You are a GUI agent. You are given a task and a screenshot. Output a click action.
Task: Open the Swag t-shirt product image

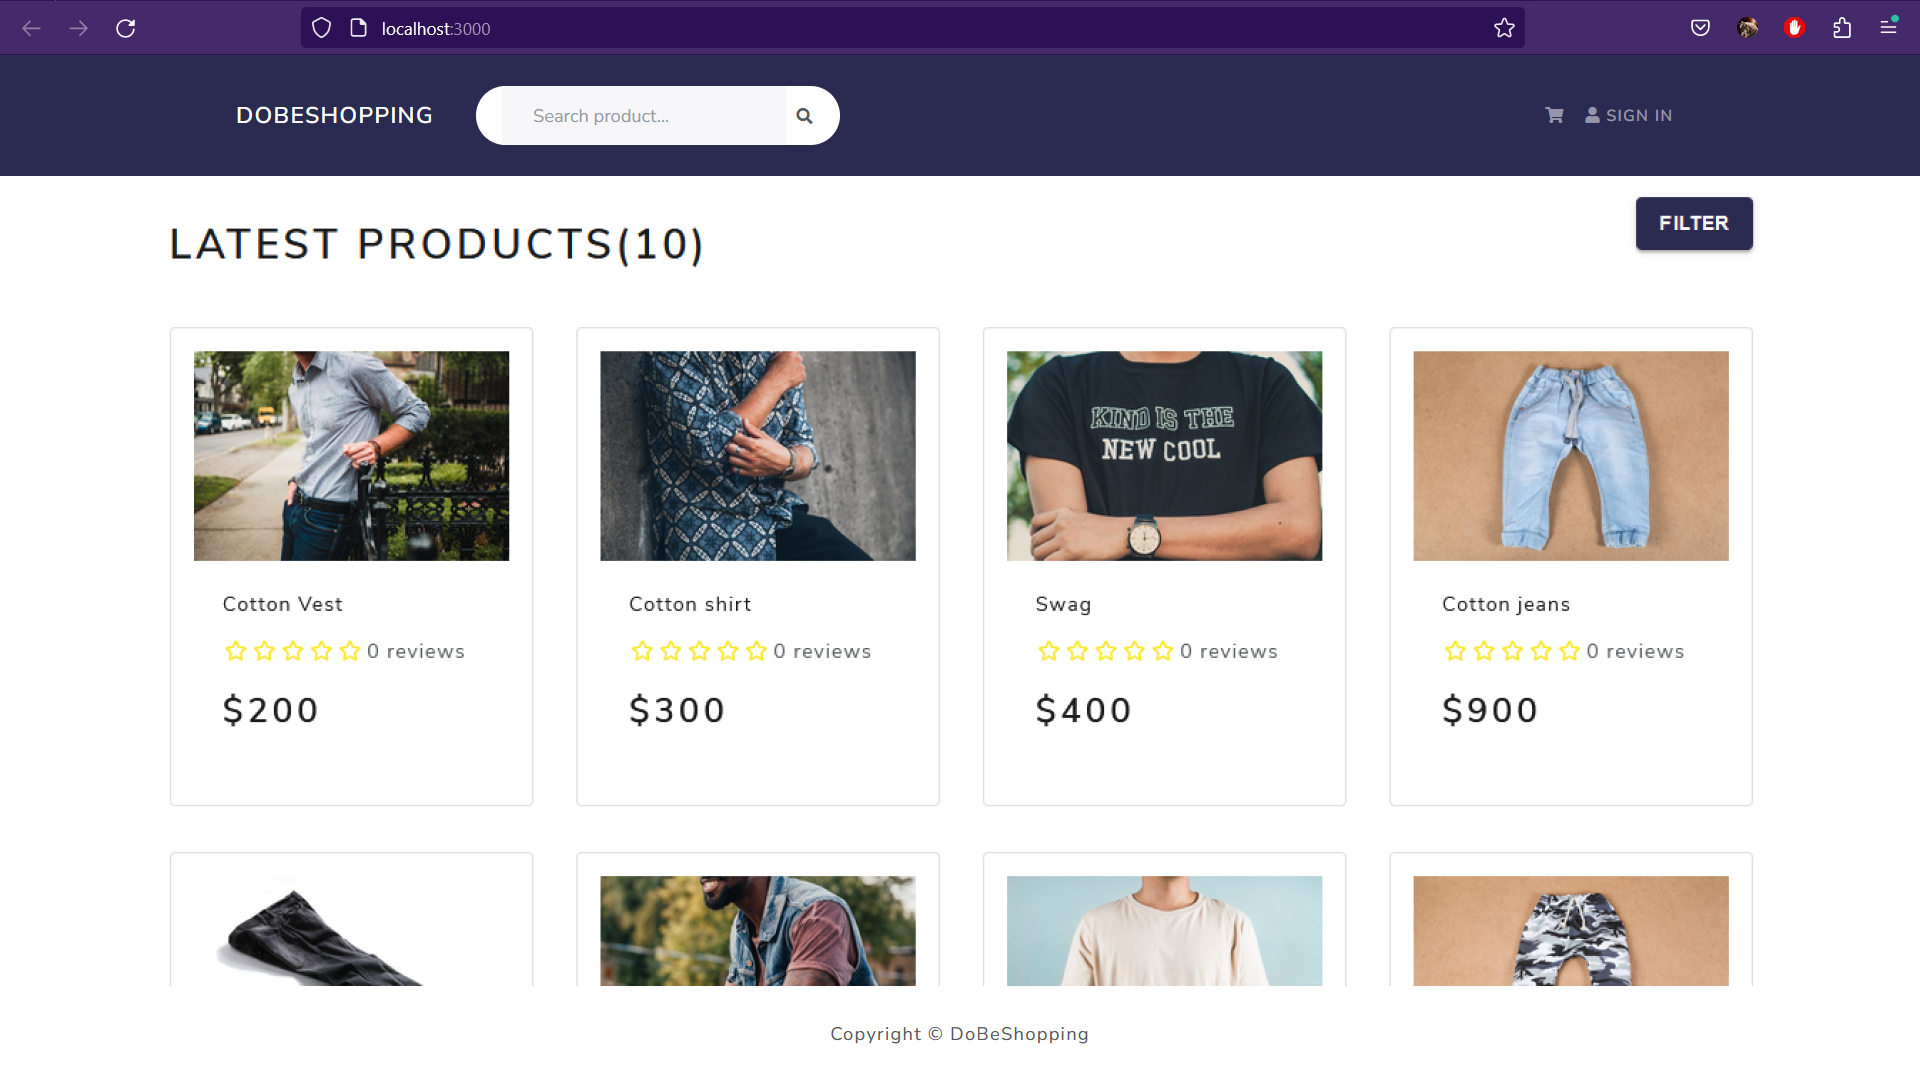[1164, 456]
